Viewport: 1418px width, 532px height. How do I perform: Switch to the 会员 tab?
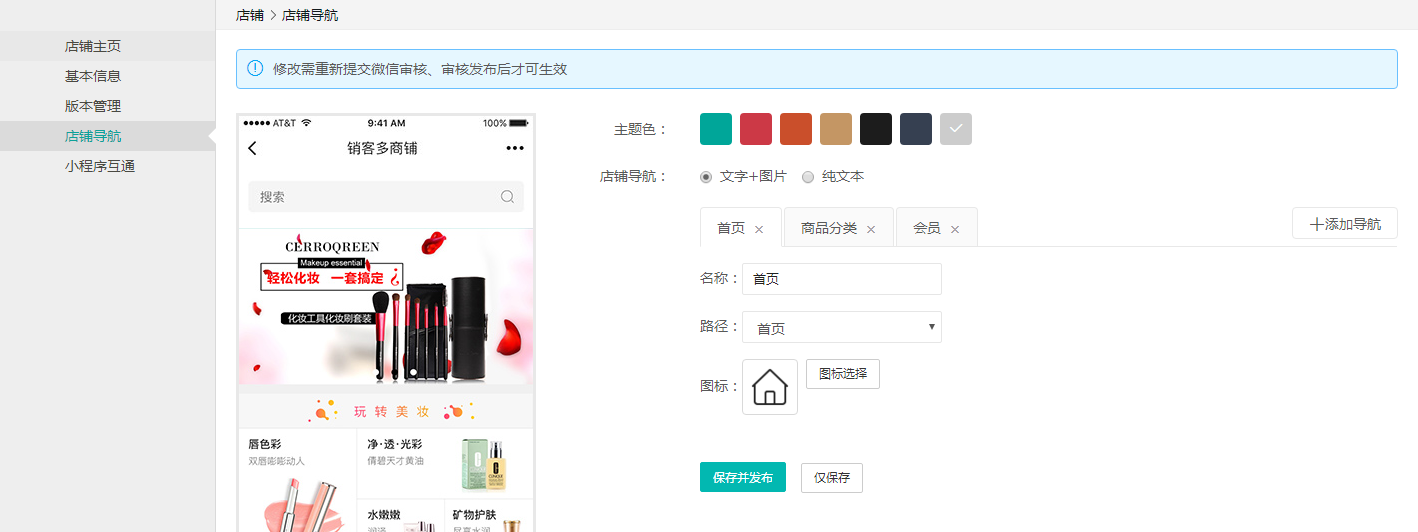[927, 228]
